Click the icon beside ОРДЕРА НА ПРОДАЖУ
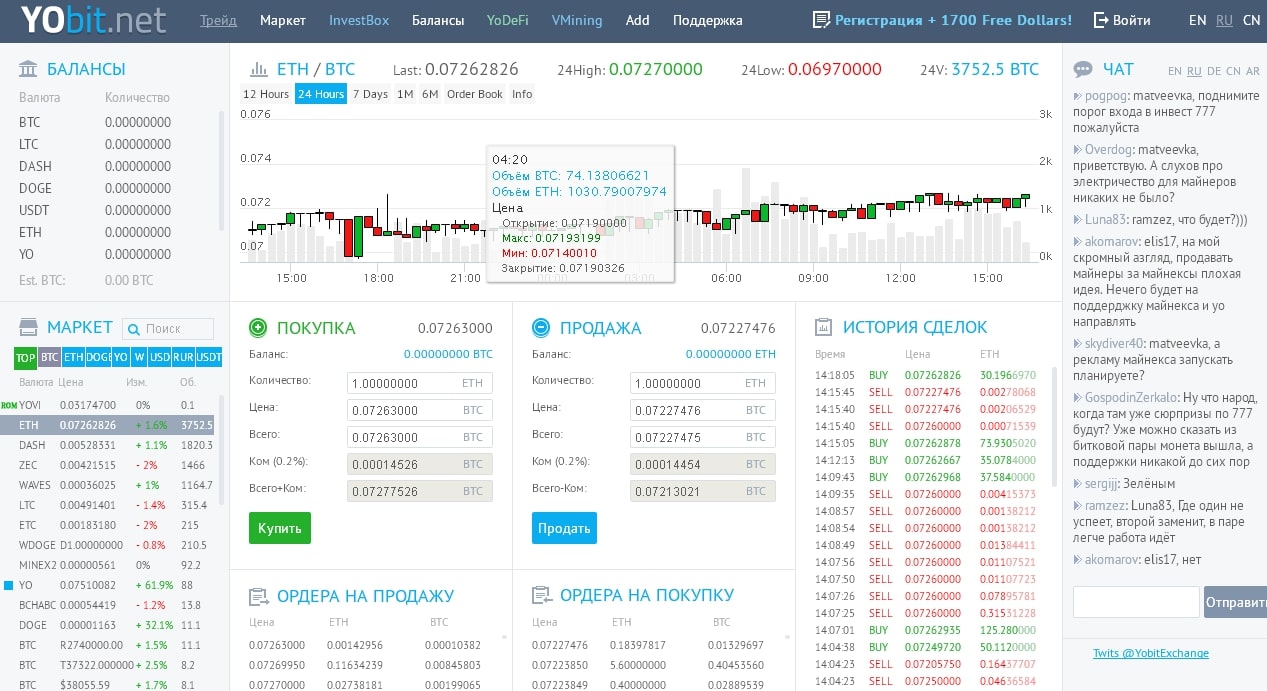 coord(258,596)
